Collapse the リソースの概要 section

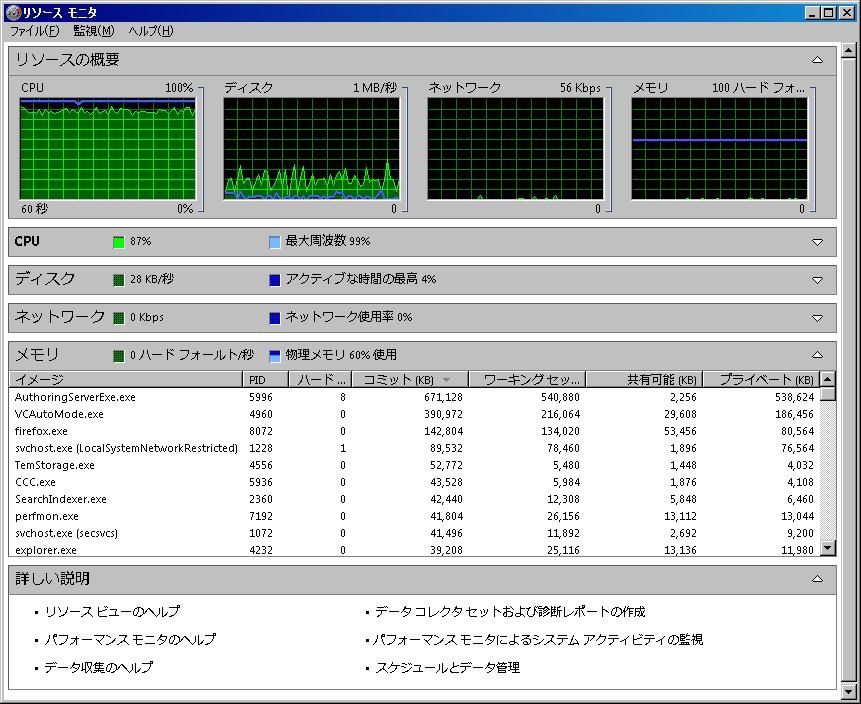pos(817,60)
